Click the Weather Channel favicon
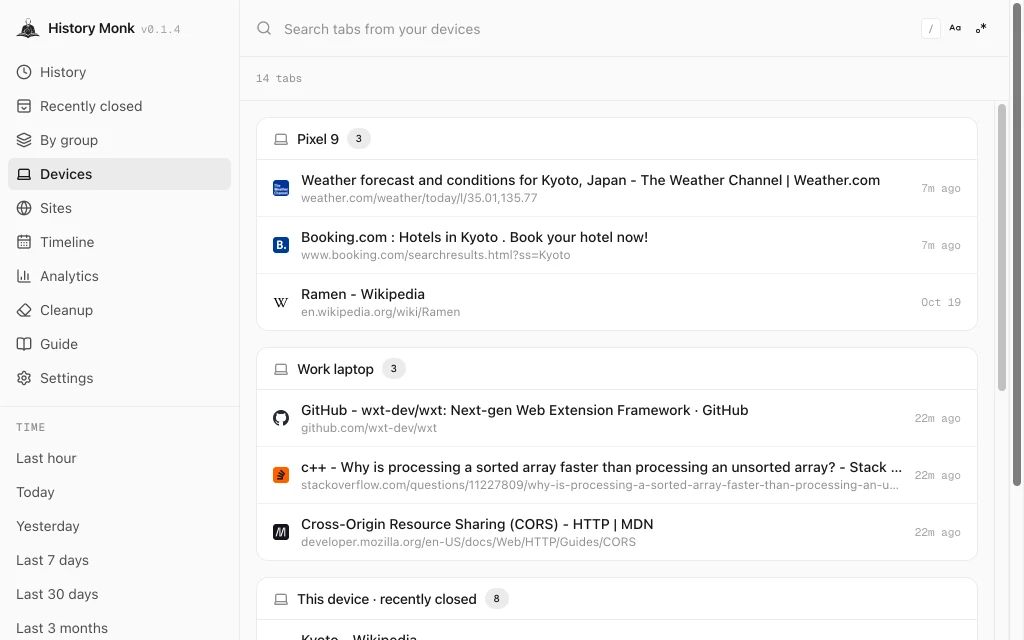This screenshot has width=1024, height=640. coord(281,188)
